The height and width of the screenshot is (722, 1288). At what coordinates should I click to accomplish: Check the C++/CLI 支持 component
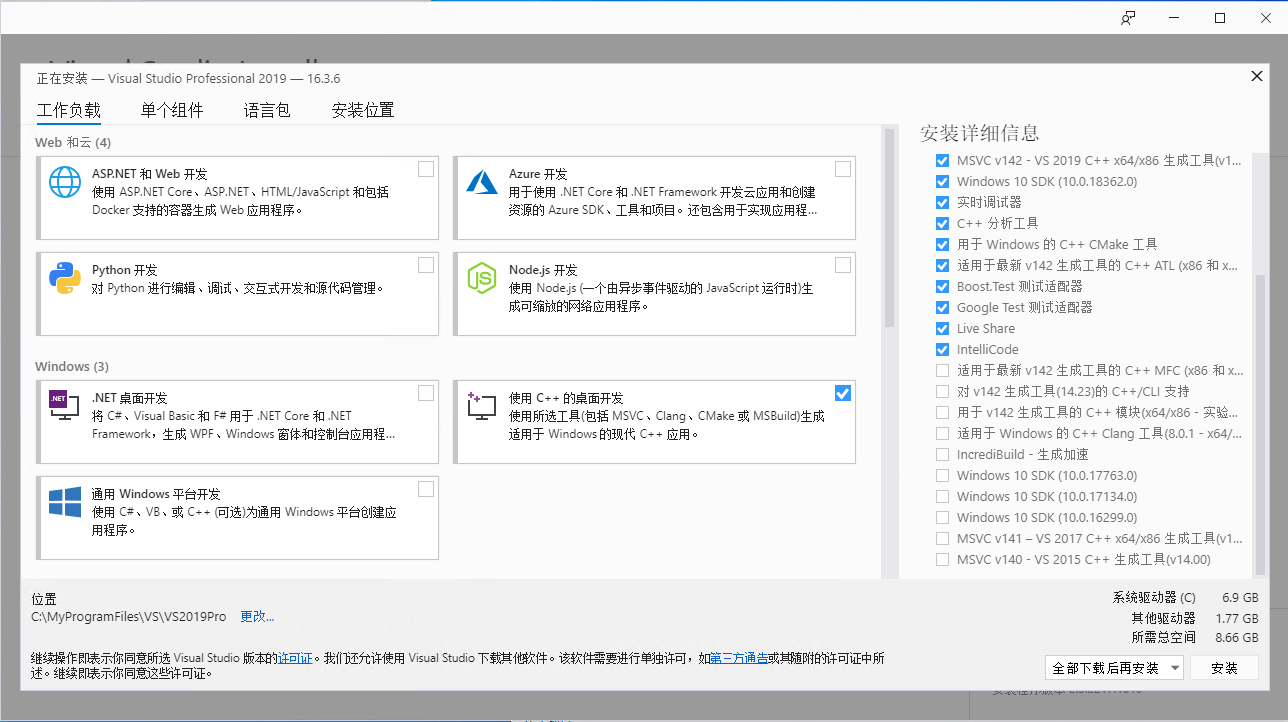click(x=942, y=391)
